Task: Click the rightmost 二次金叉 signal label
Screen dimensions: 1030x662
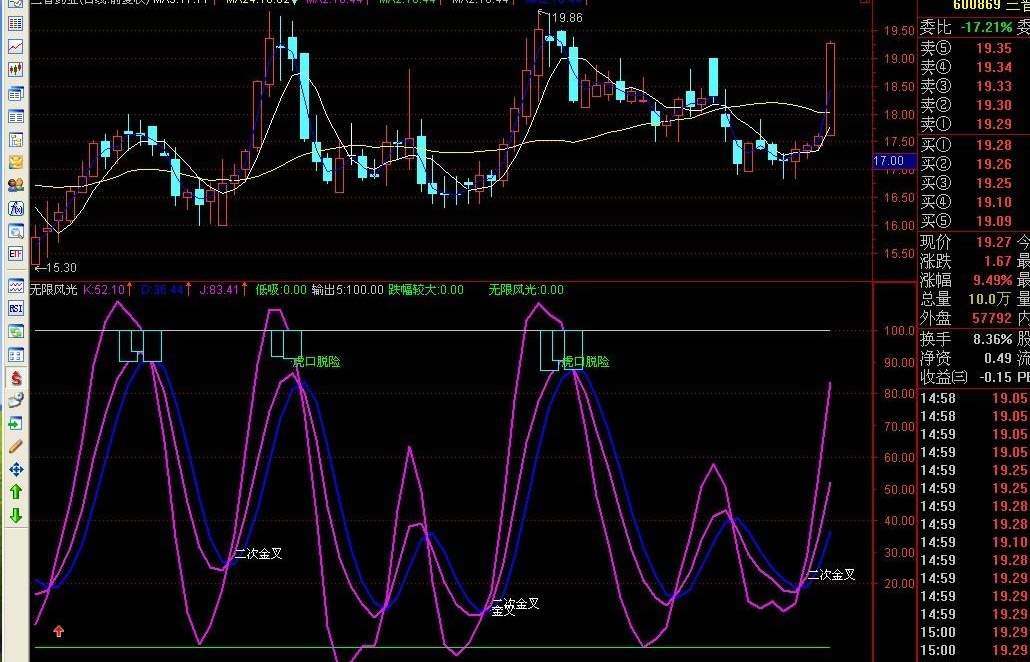Action: [x=832, y=575]
